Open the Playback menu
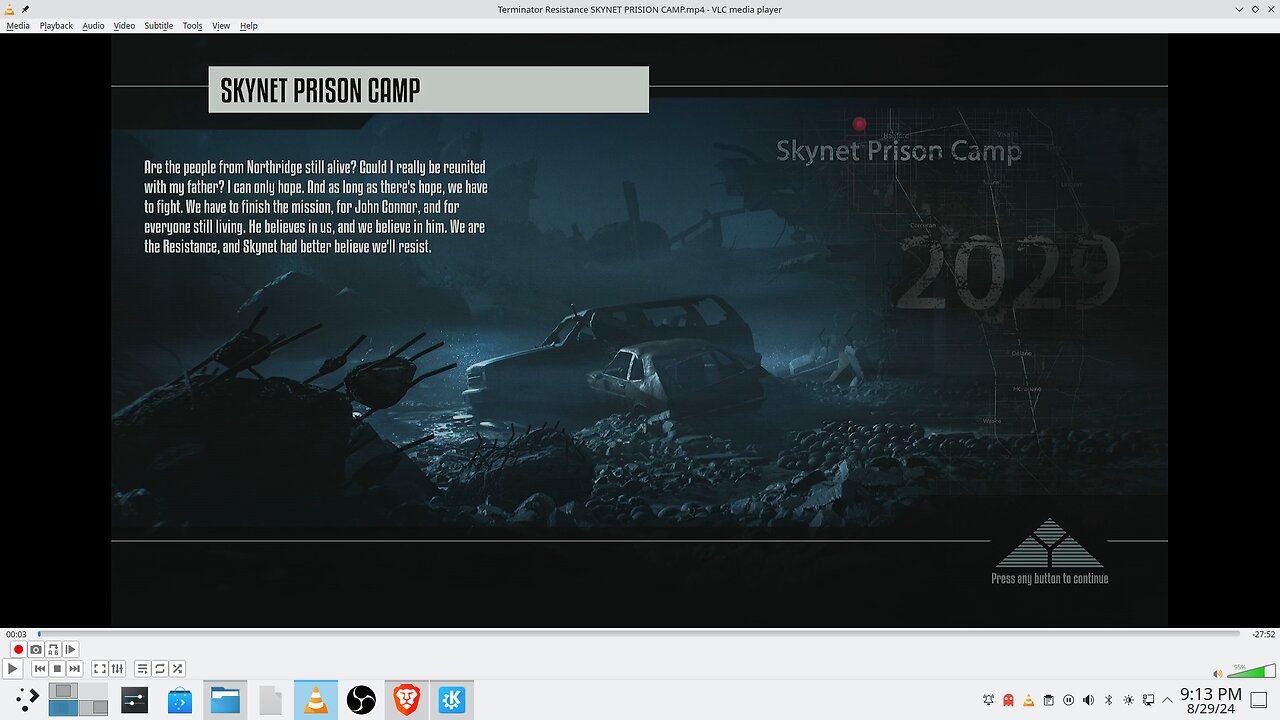The height and width of the screenshot is (720, 1280). point(56,25)
